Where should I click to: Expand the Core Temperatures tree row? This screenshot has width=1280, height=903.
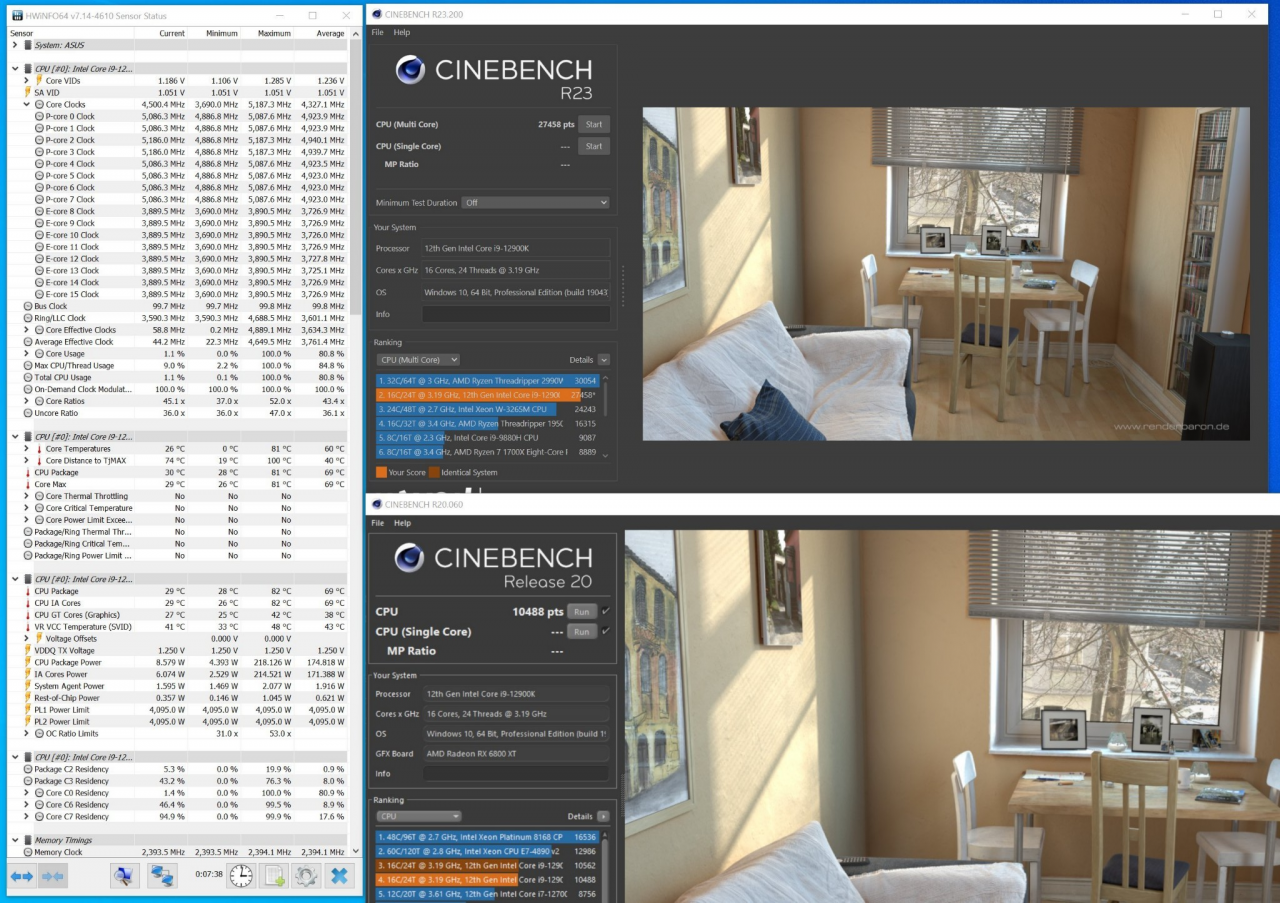pos(26,449)
